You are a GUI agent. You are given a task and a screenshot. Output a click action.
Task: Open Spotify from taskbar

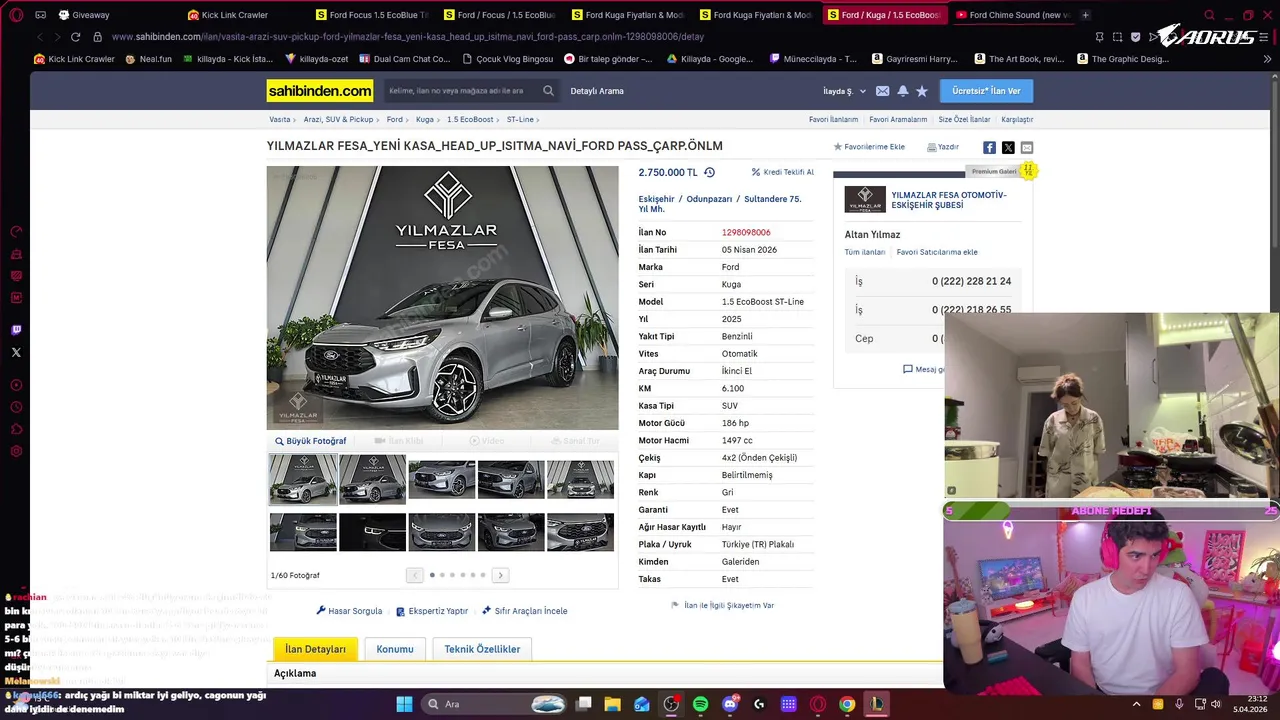[x=700, y=704]
